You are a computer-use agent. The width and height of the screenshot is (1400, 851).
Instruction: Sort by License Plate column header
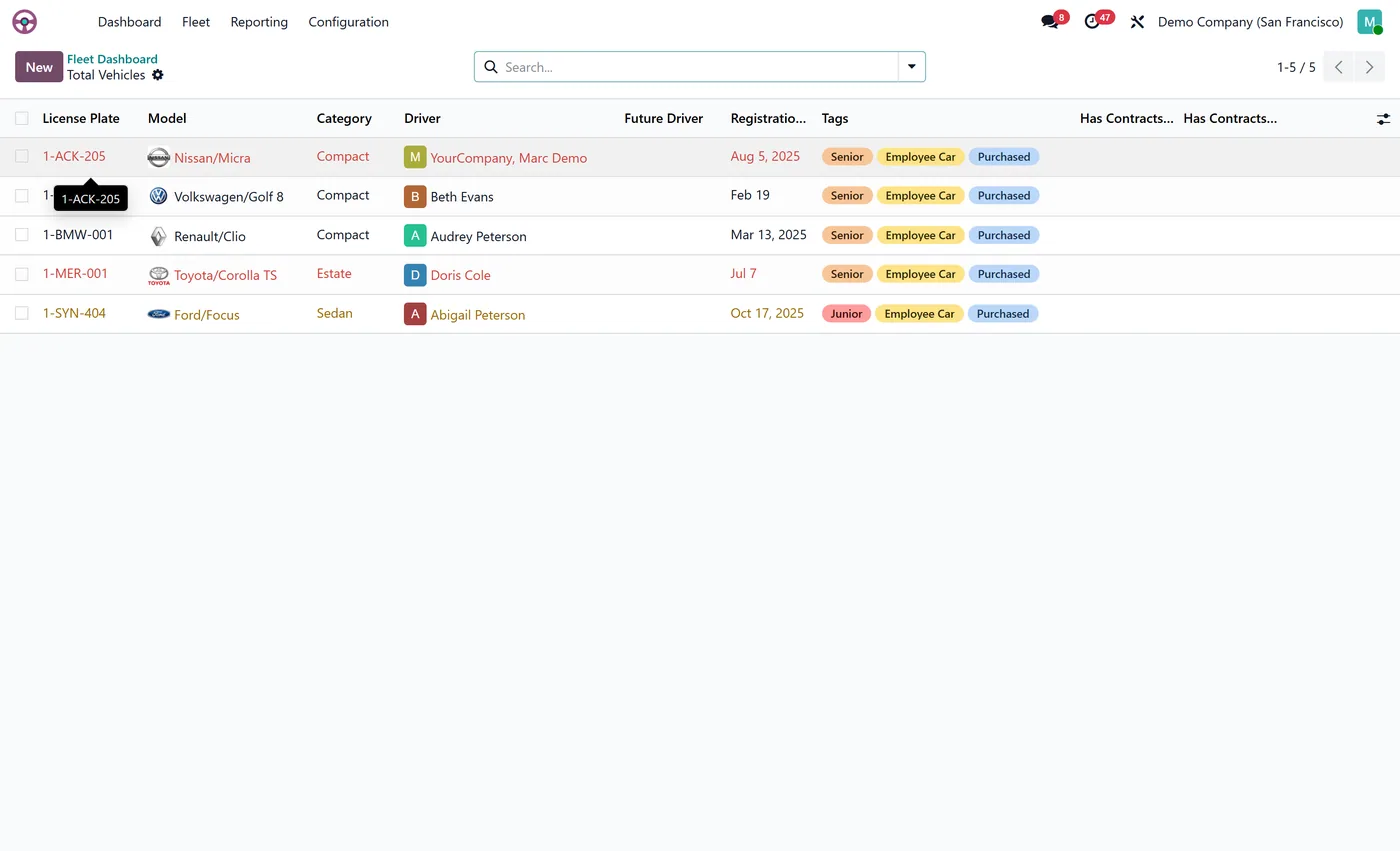pyautogui.click(x=81, y=118)
